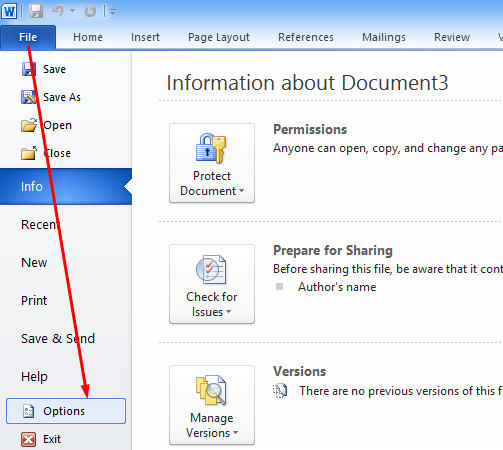Click the Options button in sidebar
Image resolution: width=503 pixels, height=450 pixels.
(x=66, y=411)
